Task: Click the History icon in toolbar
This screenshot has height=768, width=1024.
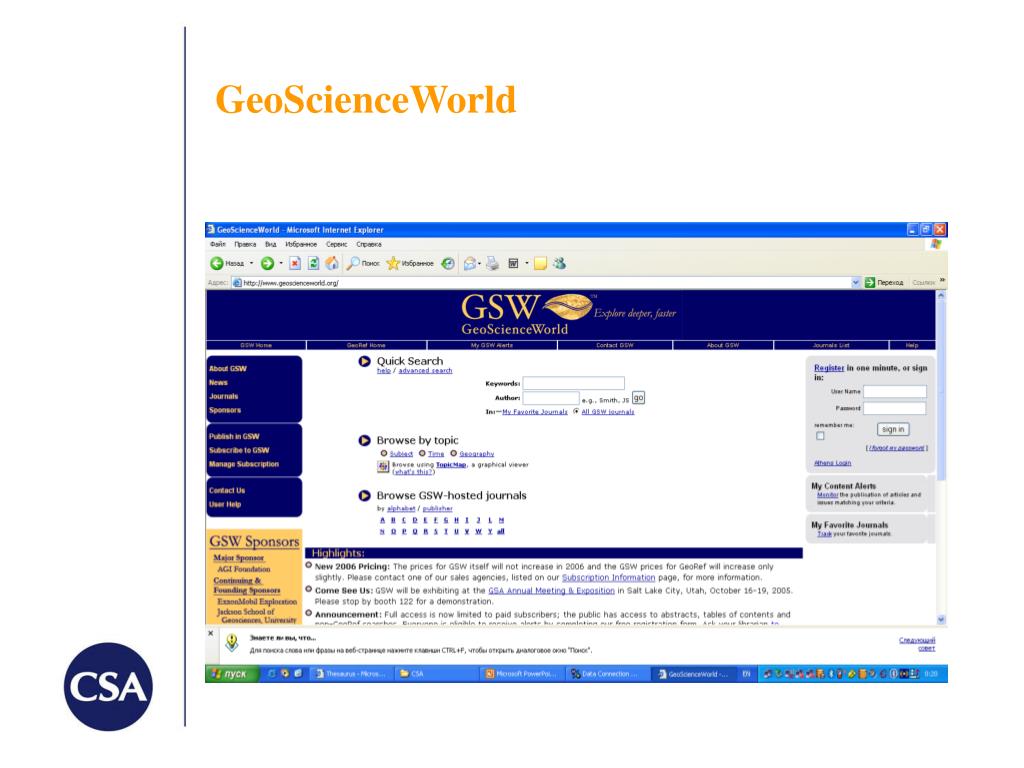Action: [448, 263]
